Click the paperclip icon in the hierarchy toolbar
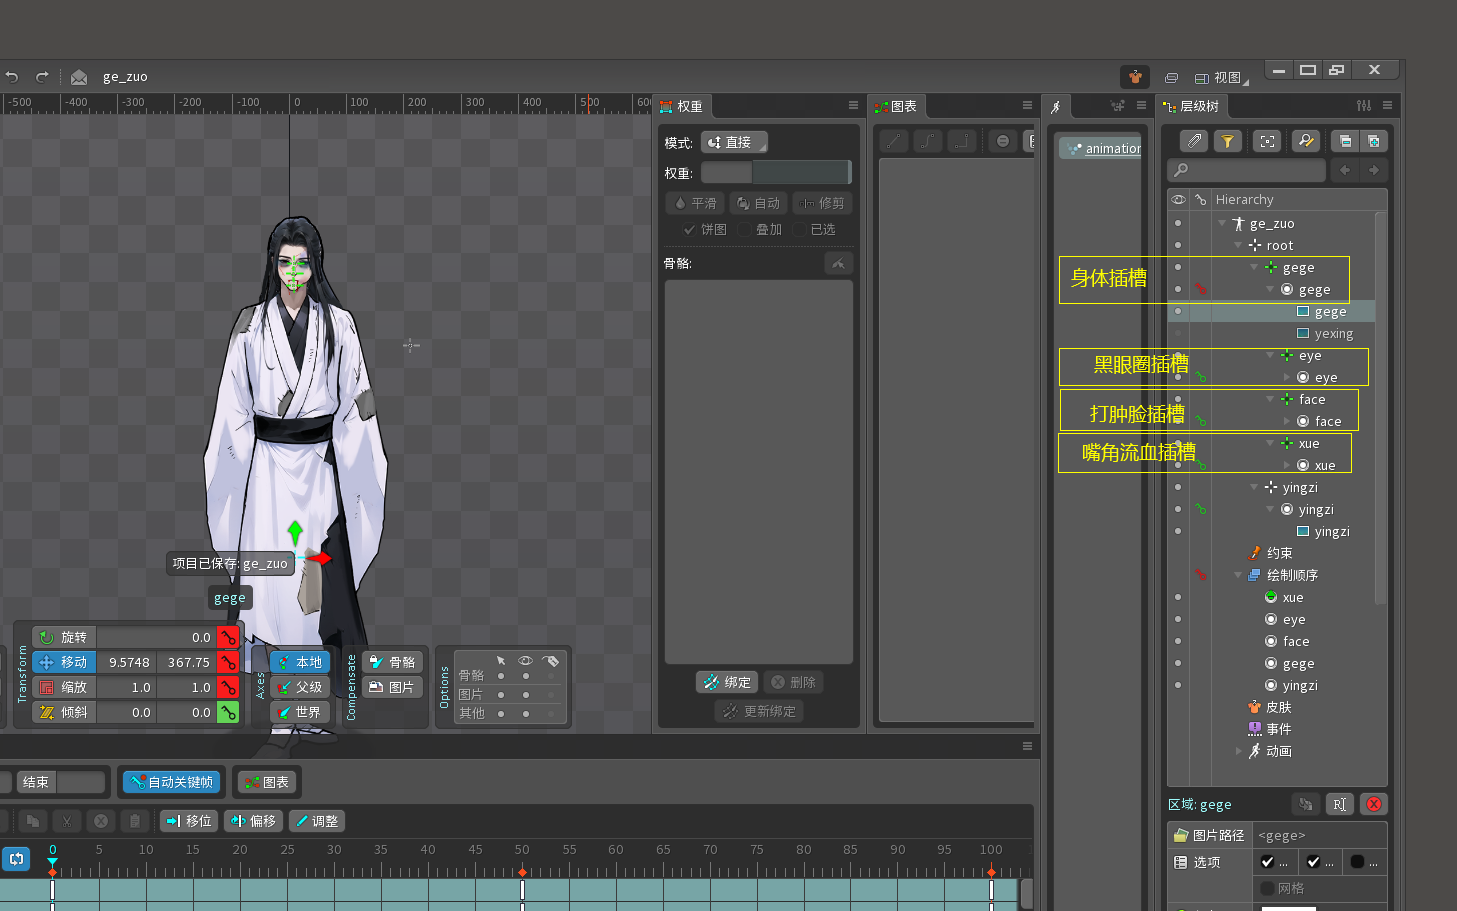 click(x=1194, y=141)
